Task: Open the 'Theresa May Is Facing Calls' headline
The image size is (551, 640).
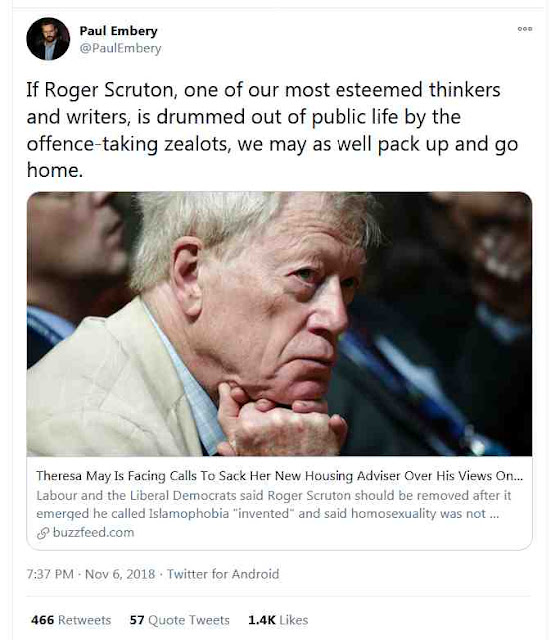Action: coord(279,476)
